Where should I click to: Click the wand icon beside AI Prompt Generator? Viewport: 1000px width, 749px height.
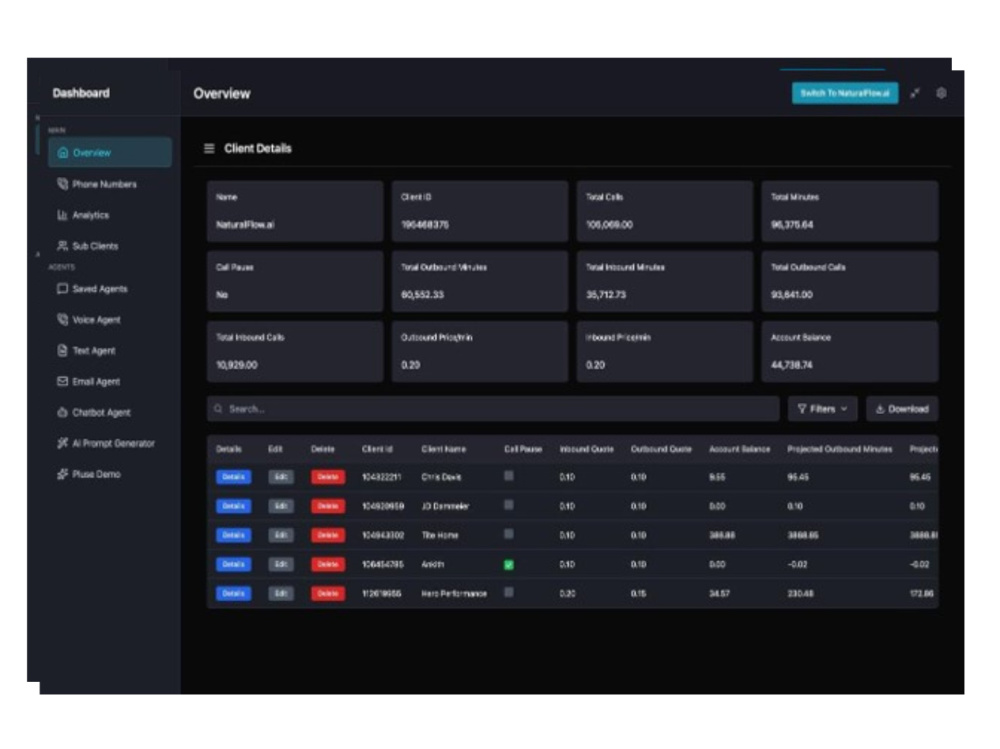pyautogui.click(x=62, y=443)
